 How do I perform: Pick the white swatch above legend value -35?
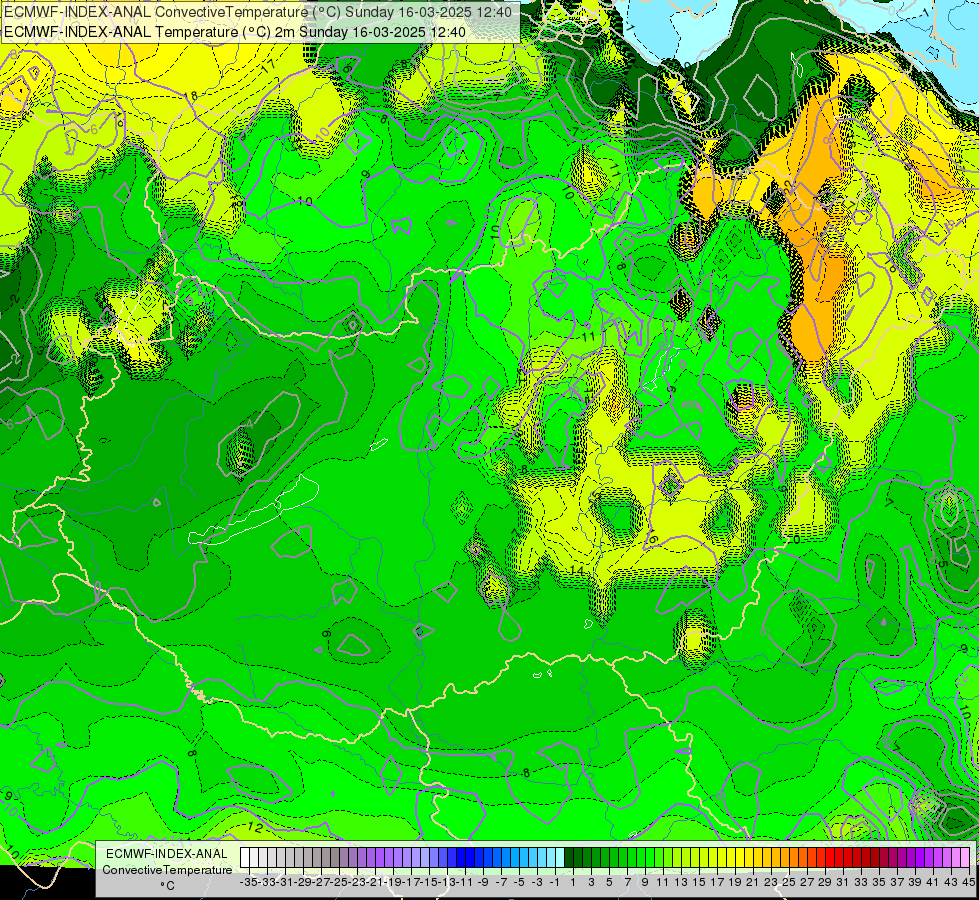pyautogui.click(x=245, y=858)
